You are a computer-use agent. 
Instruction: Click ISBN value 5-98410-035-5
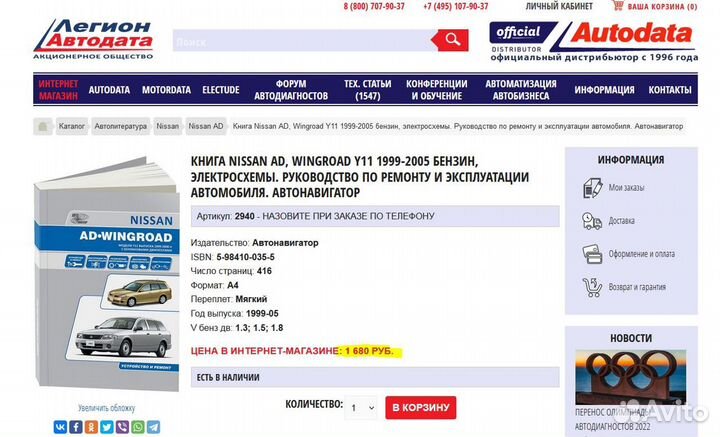[x=246, y=257]
